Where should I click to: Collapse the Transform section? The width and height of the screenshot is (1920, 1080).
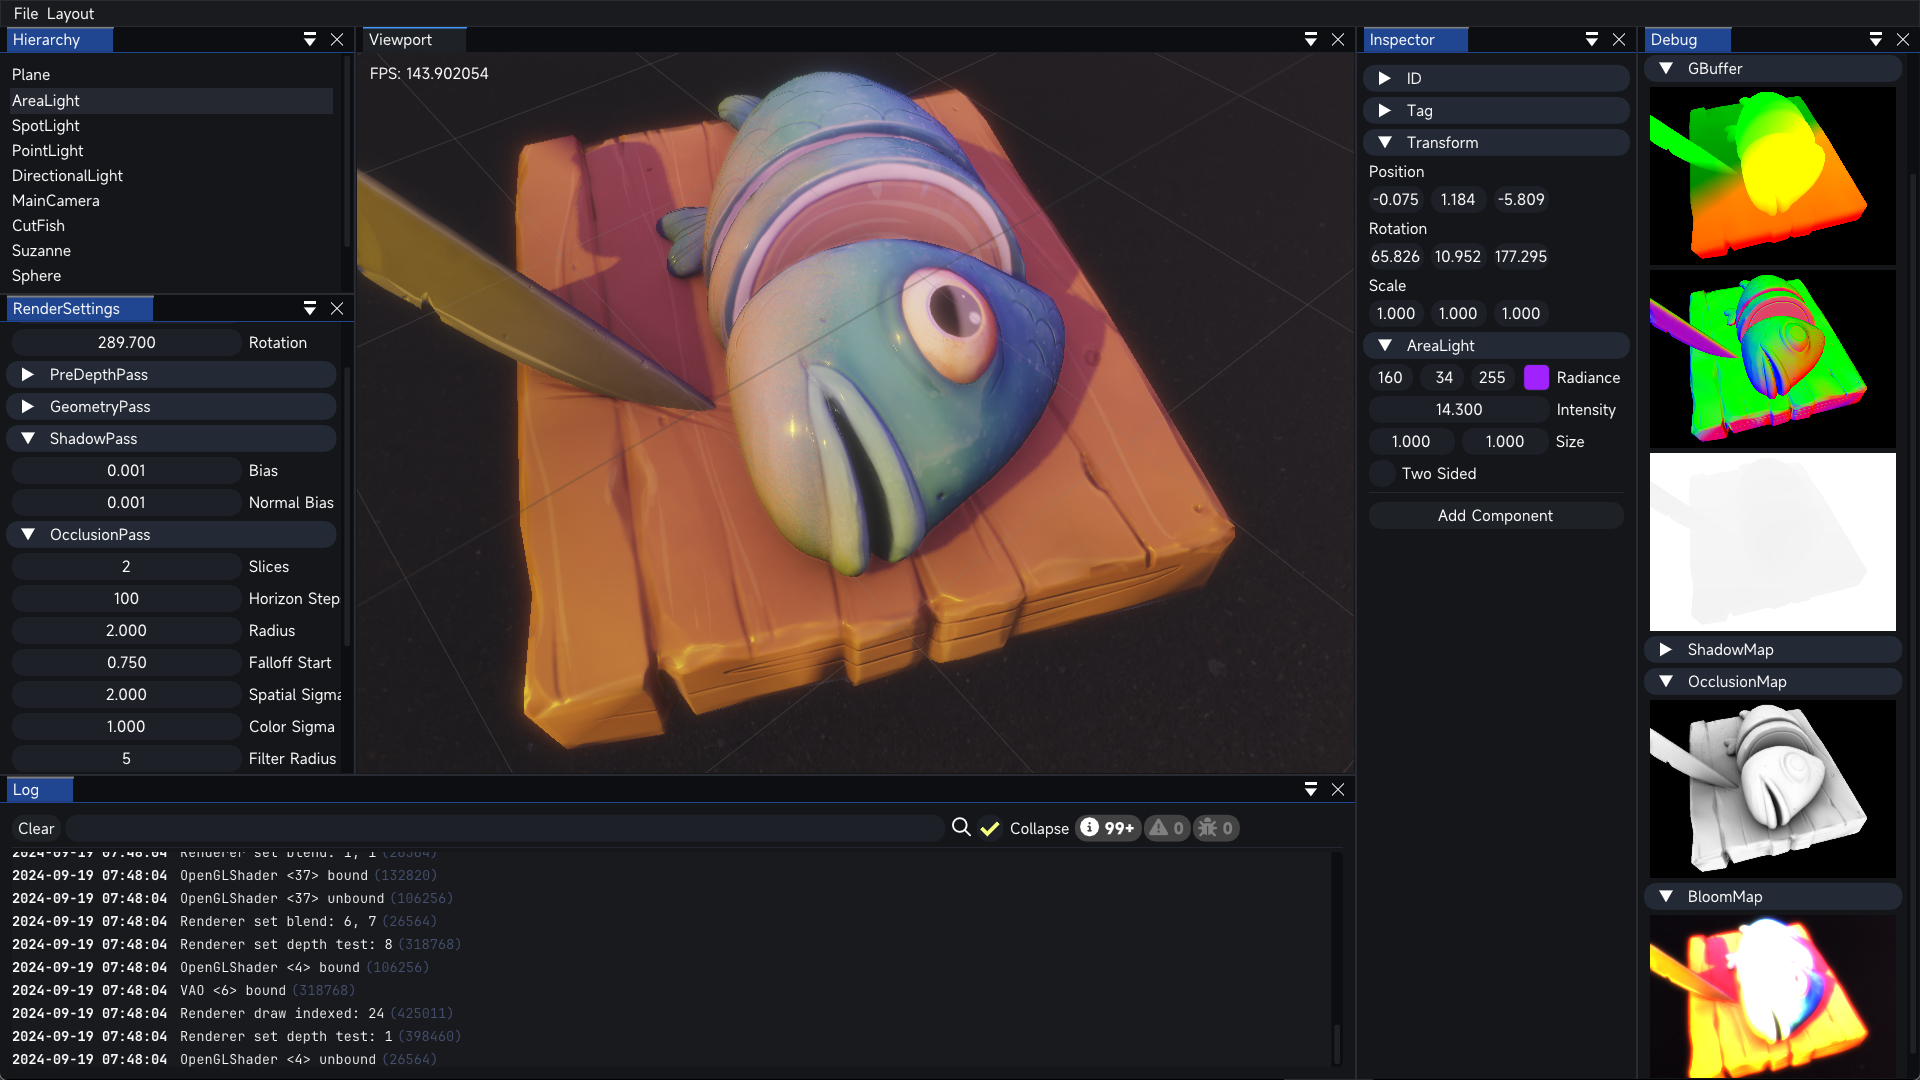coord(1496,143)
